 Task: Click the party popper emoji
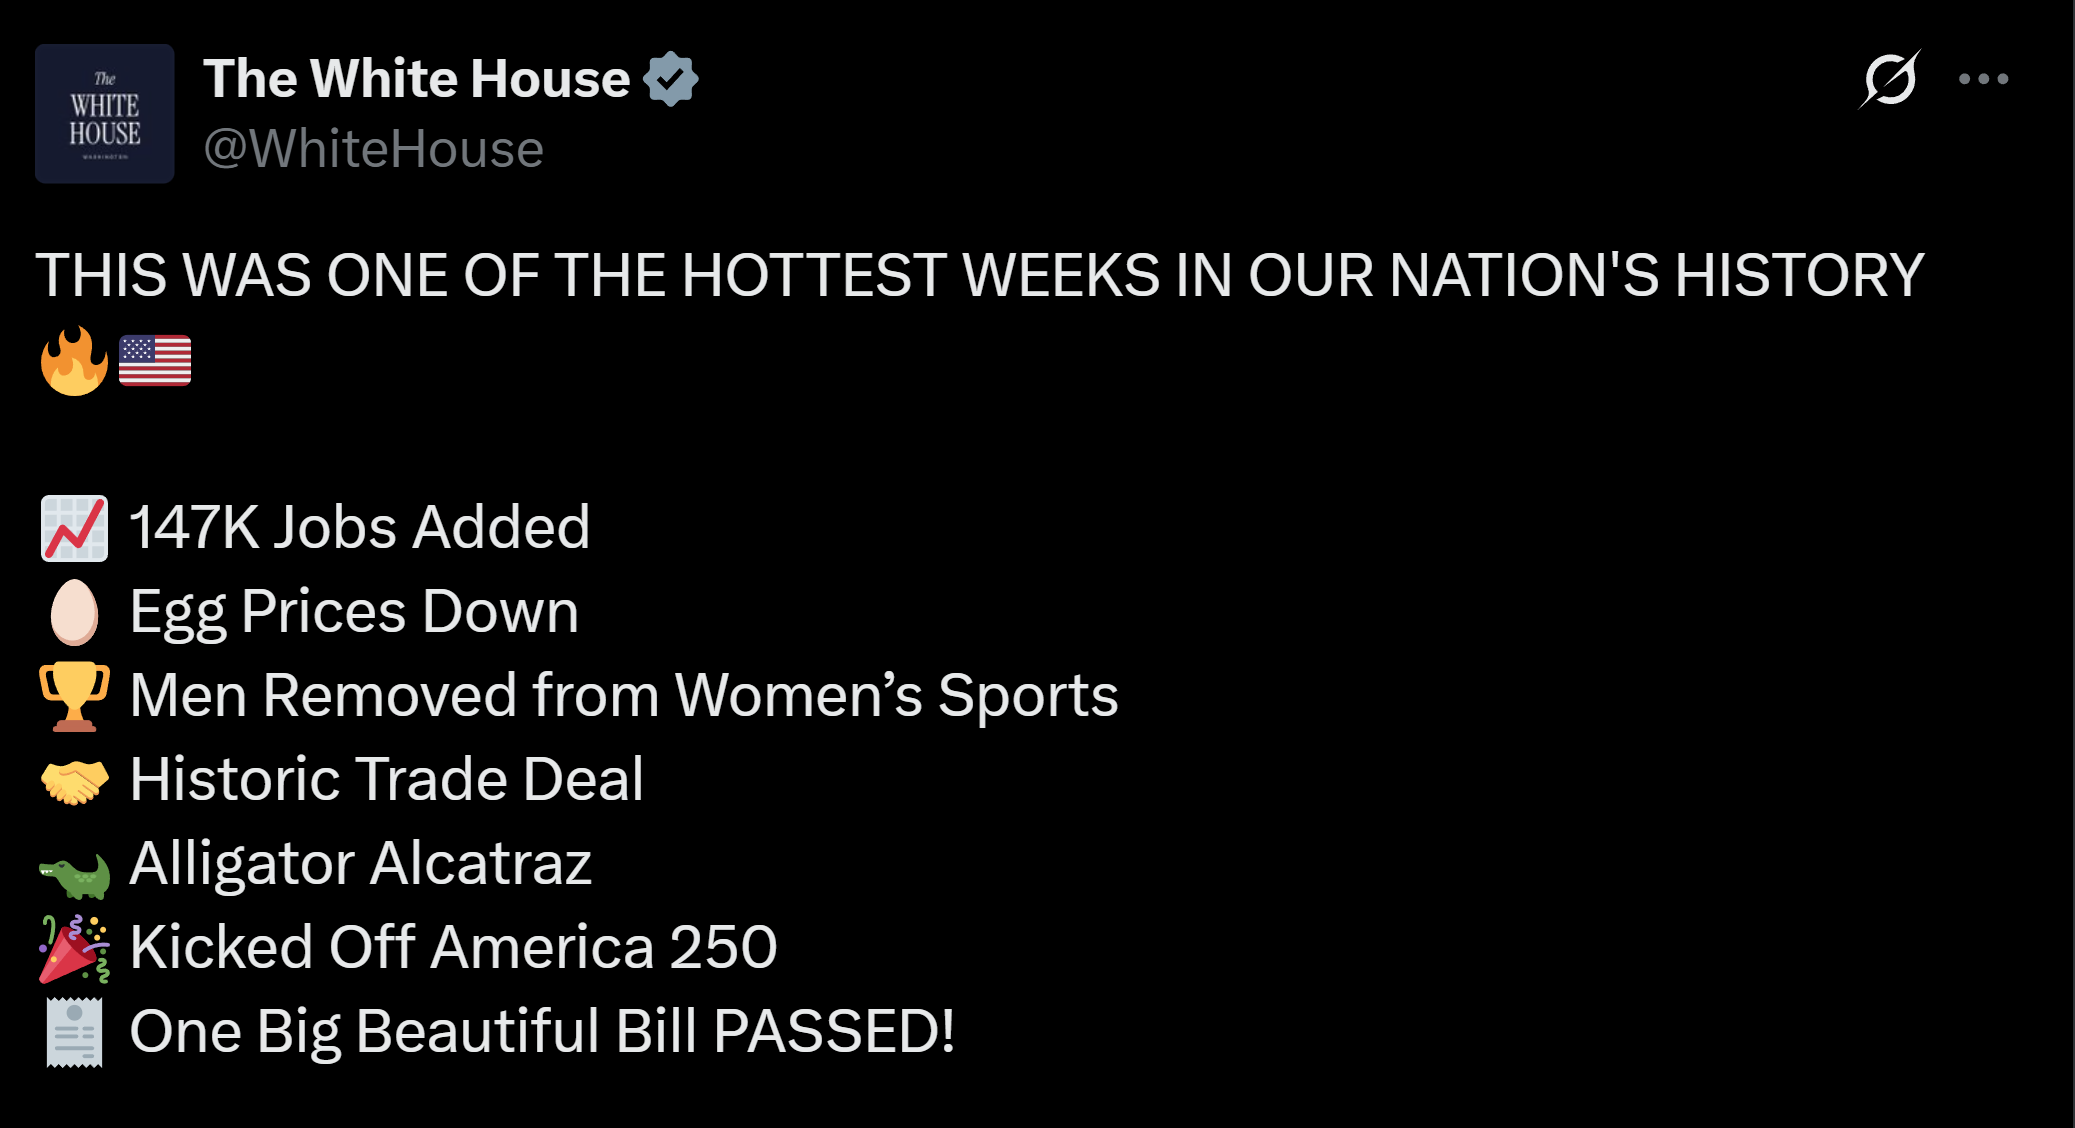coord(74,948)
